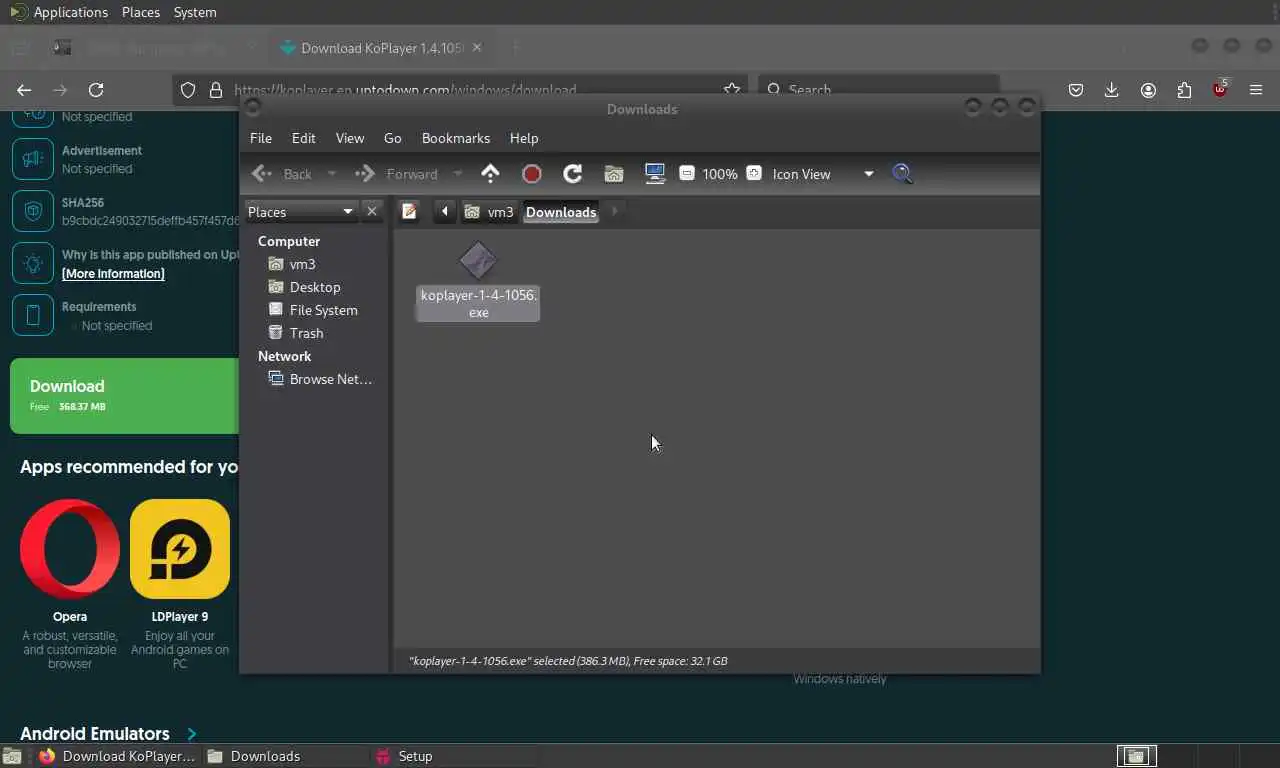1280x768 pixels.
Task: Open LDPlayer 9 recommended app icon
Action: pyautogui.click(x=180, y=549)
